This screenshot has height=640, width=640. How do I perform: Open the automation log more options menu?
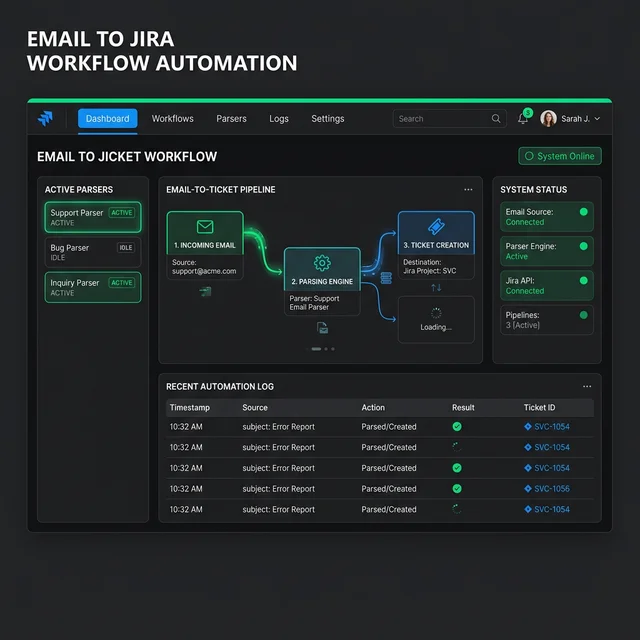(587, 386)
